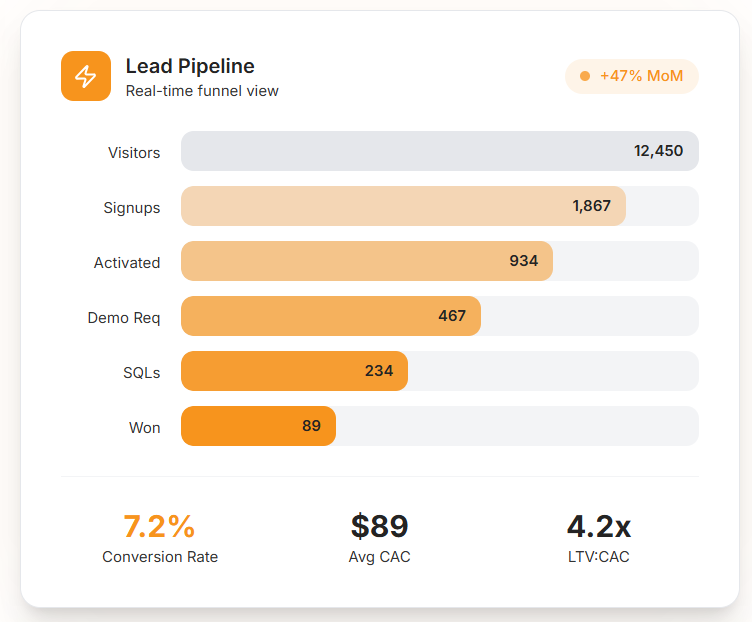Click the 1,867 signups value
Viewport: 752px width, 622px height.
(591, 206)
